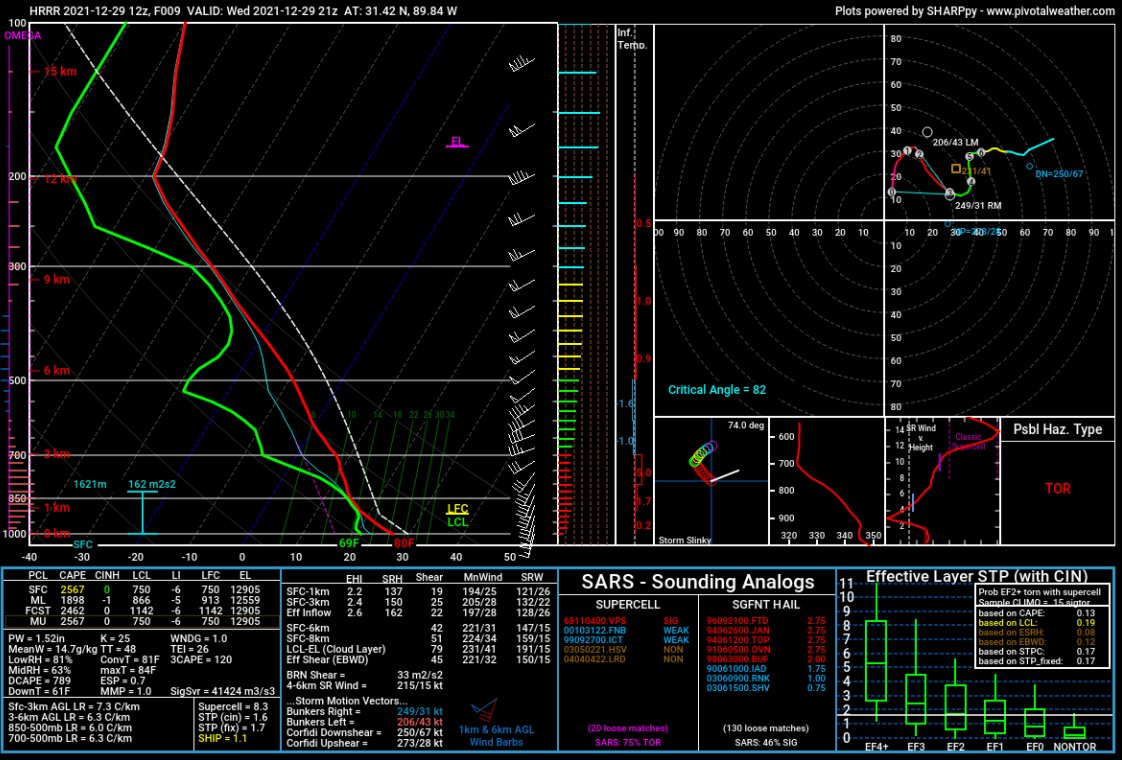The image size is (1122, 760).
Task: Click the Inf. Temp. column header
Action: (632, 39)
